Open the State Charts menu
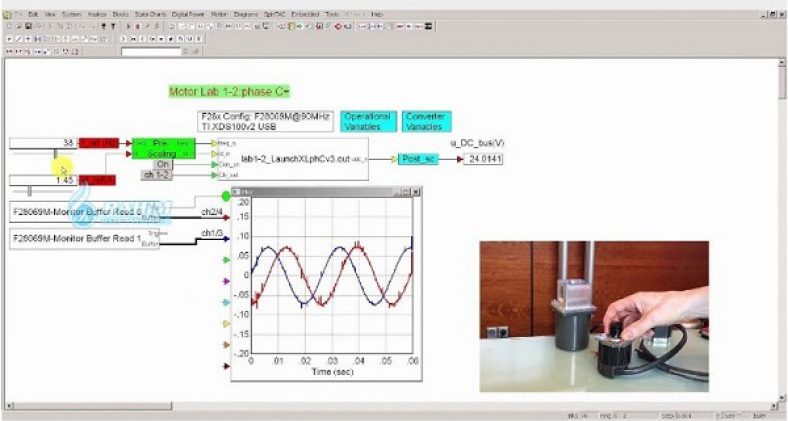Screen dimensions: 788x421 point(151,14)
